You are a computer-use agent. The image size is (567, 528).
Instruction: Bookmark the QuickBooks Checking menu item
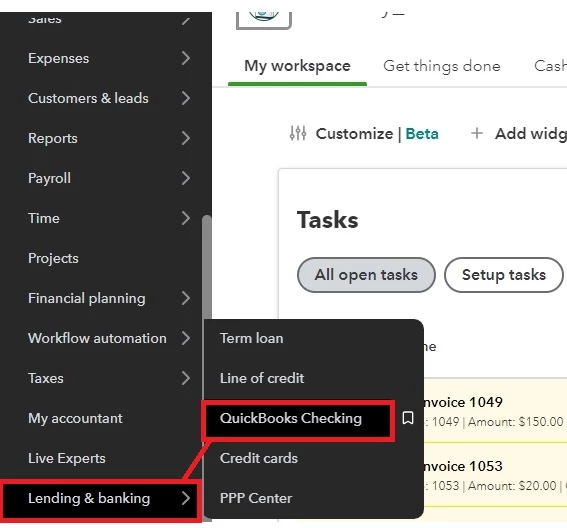coord(408,418)
